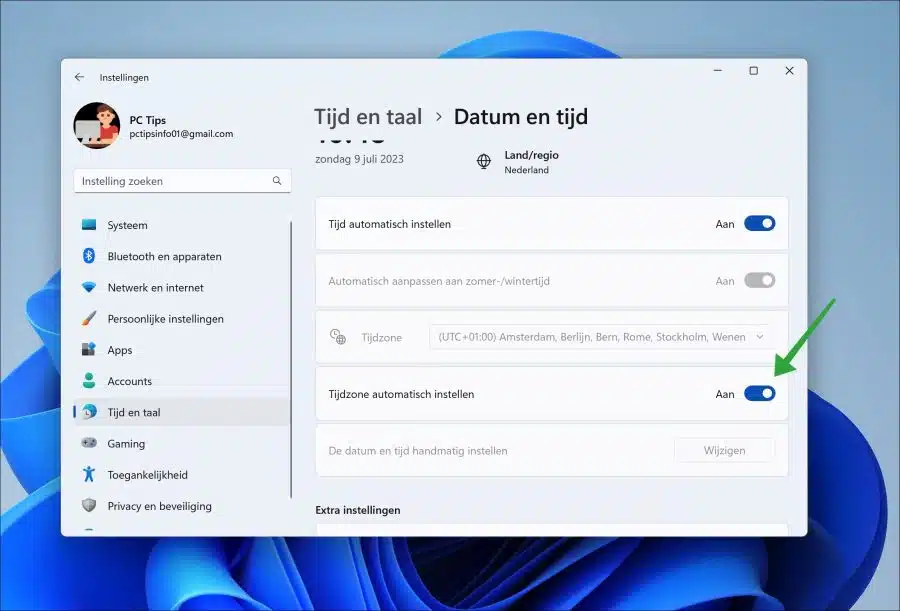
Task: Click Tijd en taal breadcrumb link
Action: click(368, 117)
